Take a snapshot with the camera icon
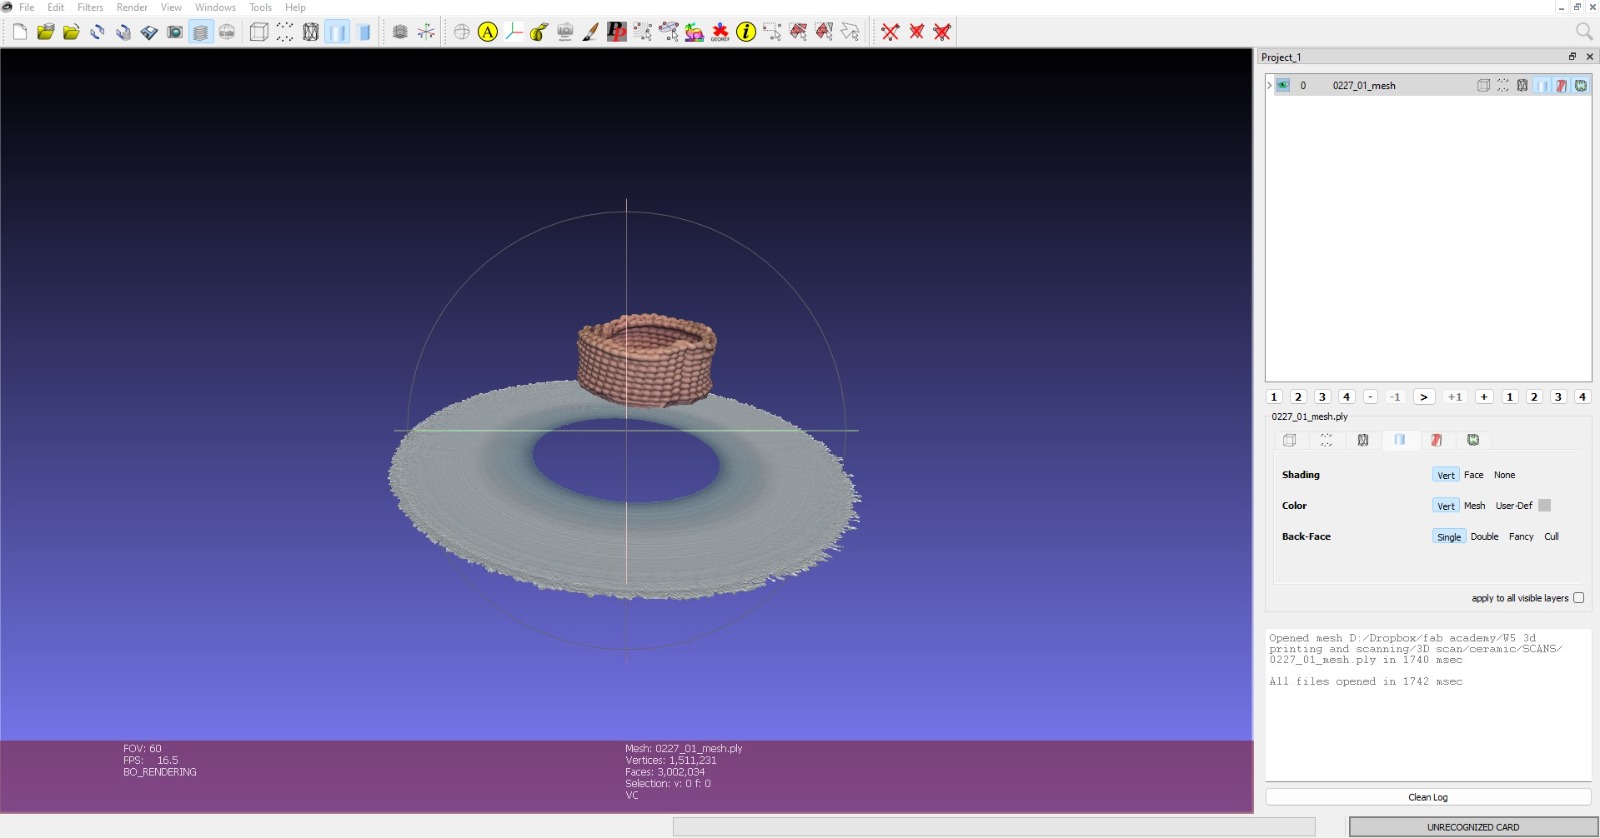The image size is (1600, 838). point(175,32)
